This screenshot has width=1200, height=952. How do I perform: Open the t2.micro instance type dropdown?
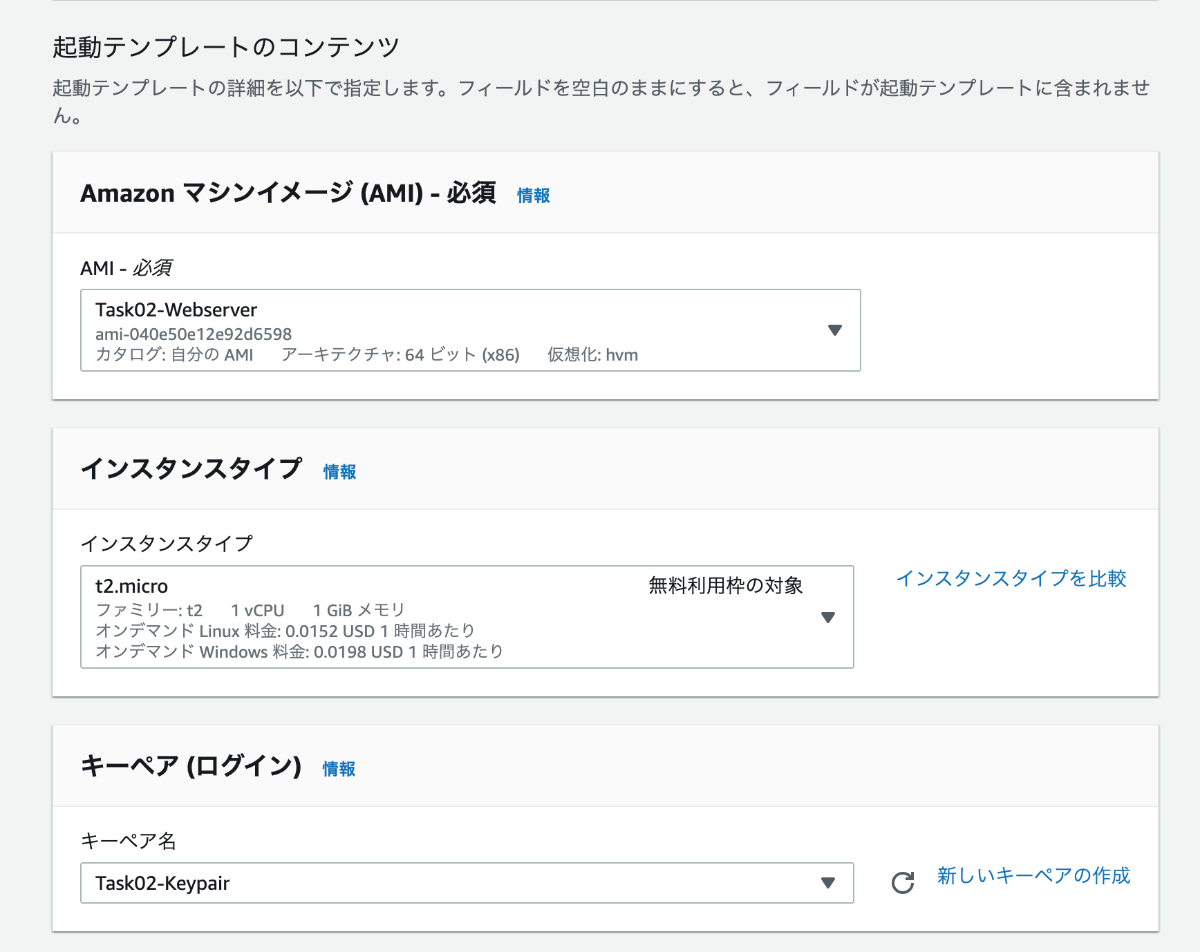(x=467, y=617)
